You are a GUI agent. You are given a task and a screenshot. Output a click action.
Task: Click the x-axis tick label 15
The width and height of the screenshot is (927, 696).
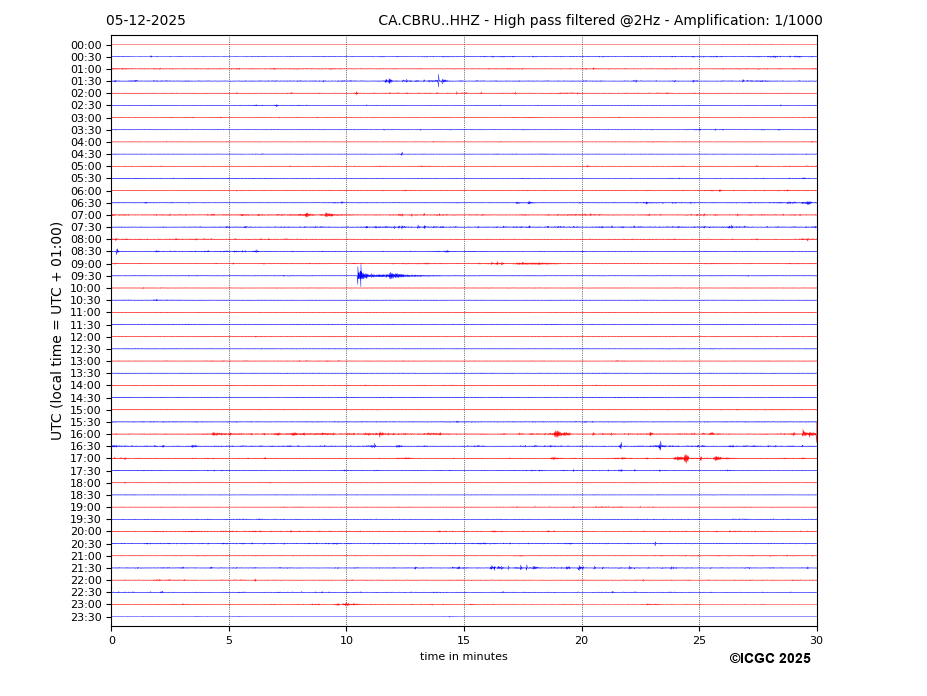pos(464,640)
